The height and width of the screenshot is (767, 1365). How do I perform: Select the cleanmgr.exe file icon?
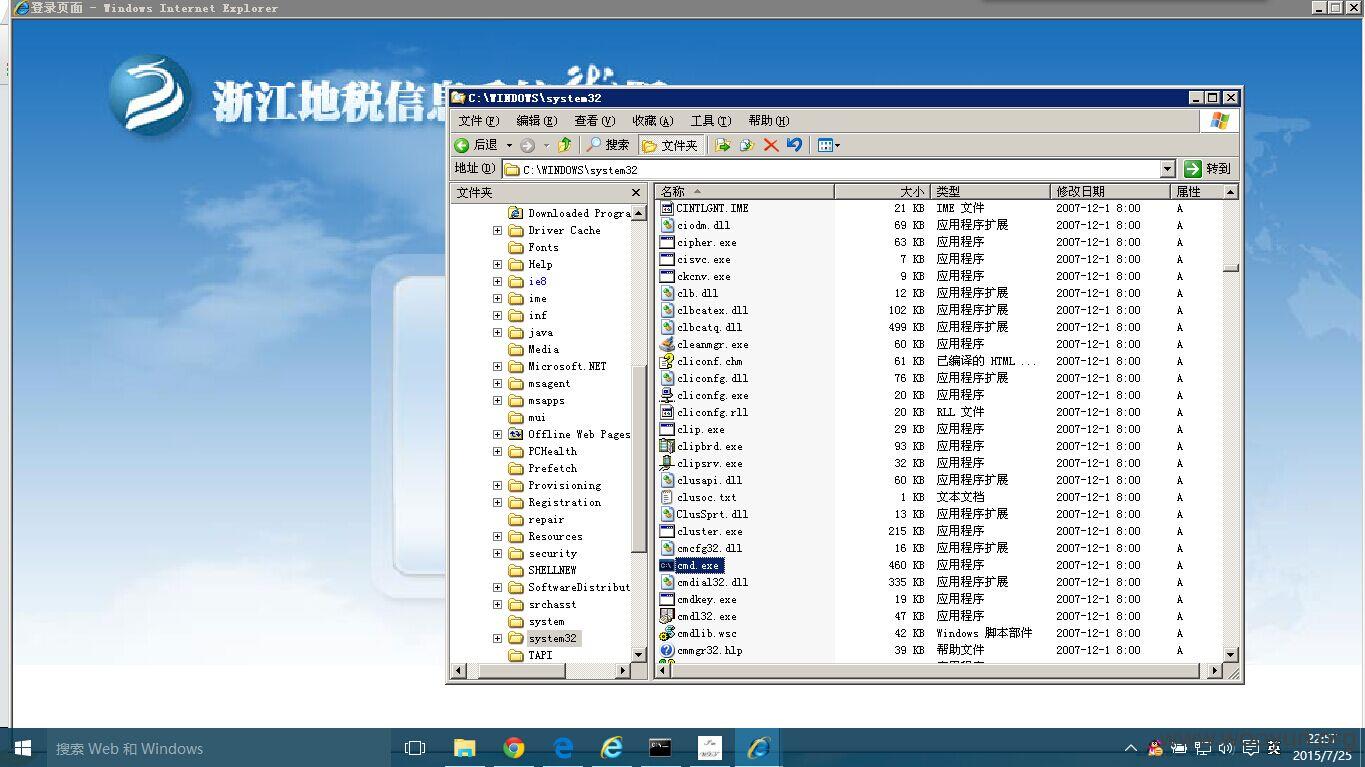667,344
